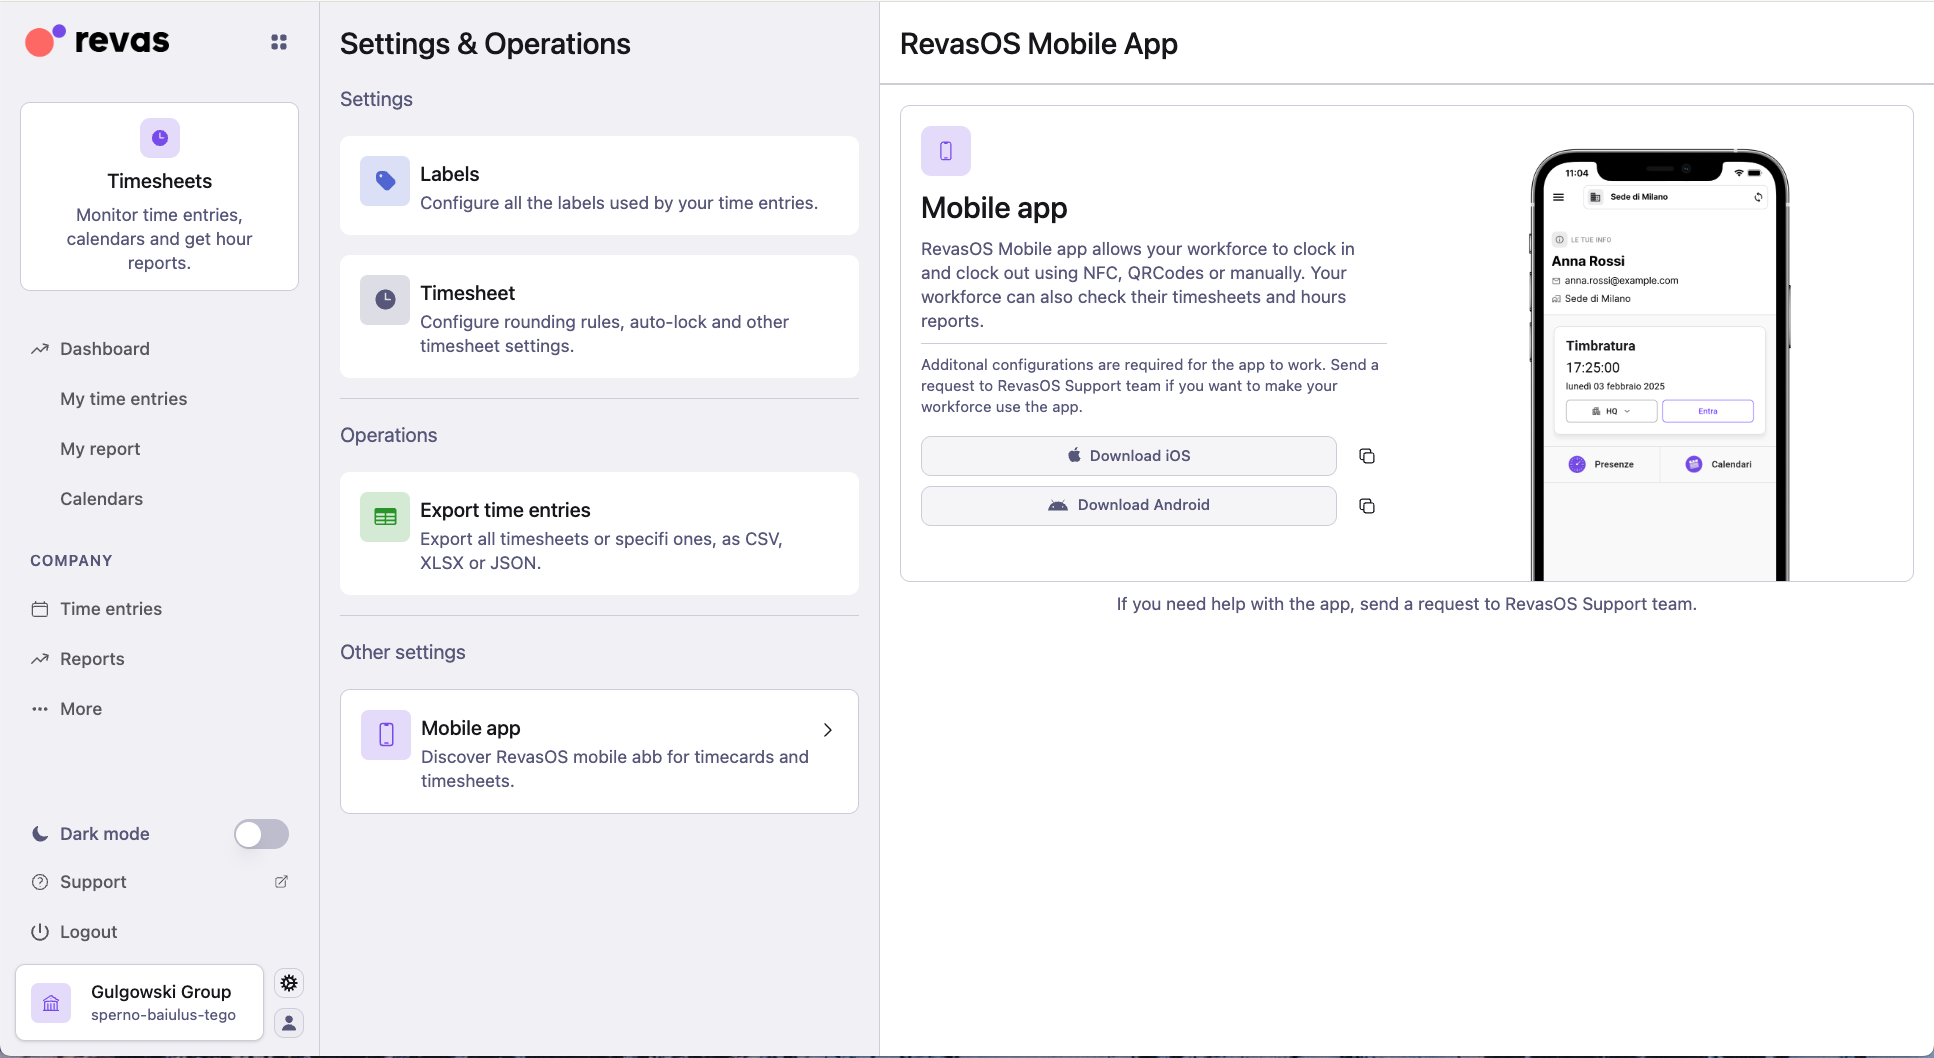Select My time entries in sidebar
1934x1058 pixels.
click(x=123, y=399)
